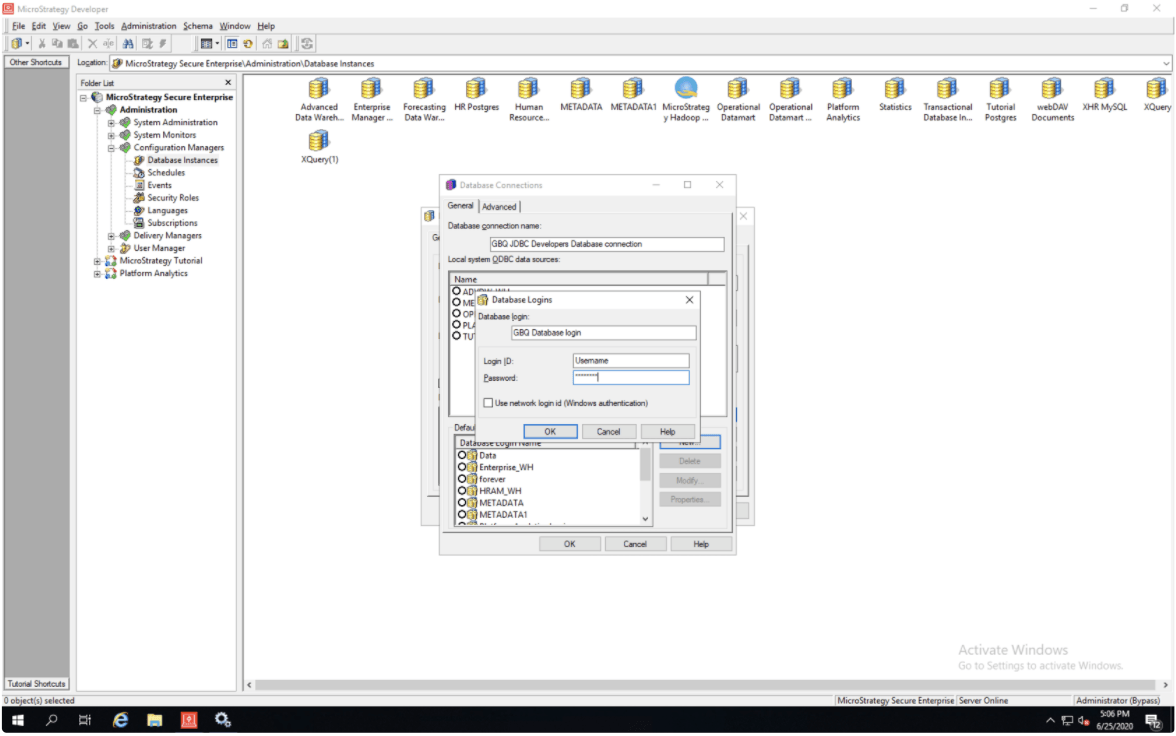Open the HR Postgres database instance
Screen dimensions: 1176x736
click(x=476, y=90)
